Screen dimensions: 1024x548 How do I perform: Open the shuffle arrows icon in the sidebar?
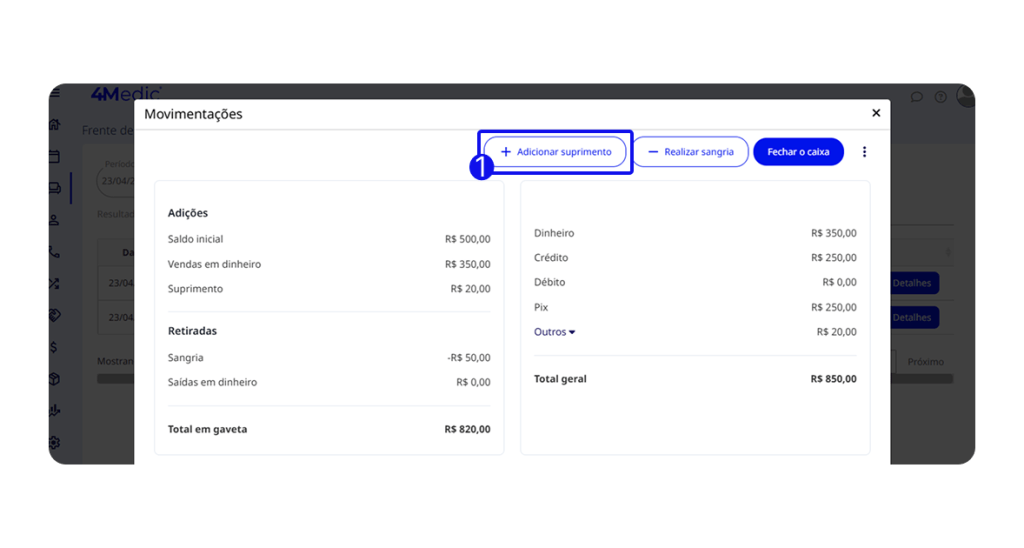(54, 284)
